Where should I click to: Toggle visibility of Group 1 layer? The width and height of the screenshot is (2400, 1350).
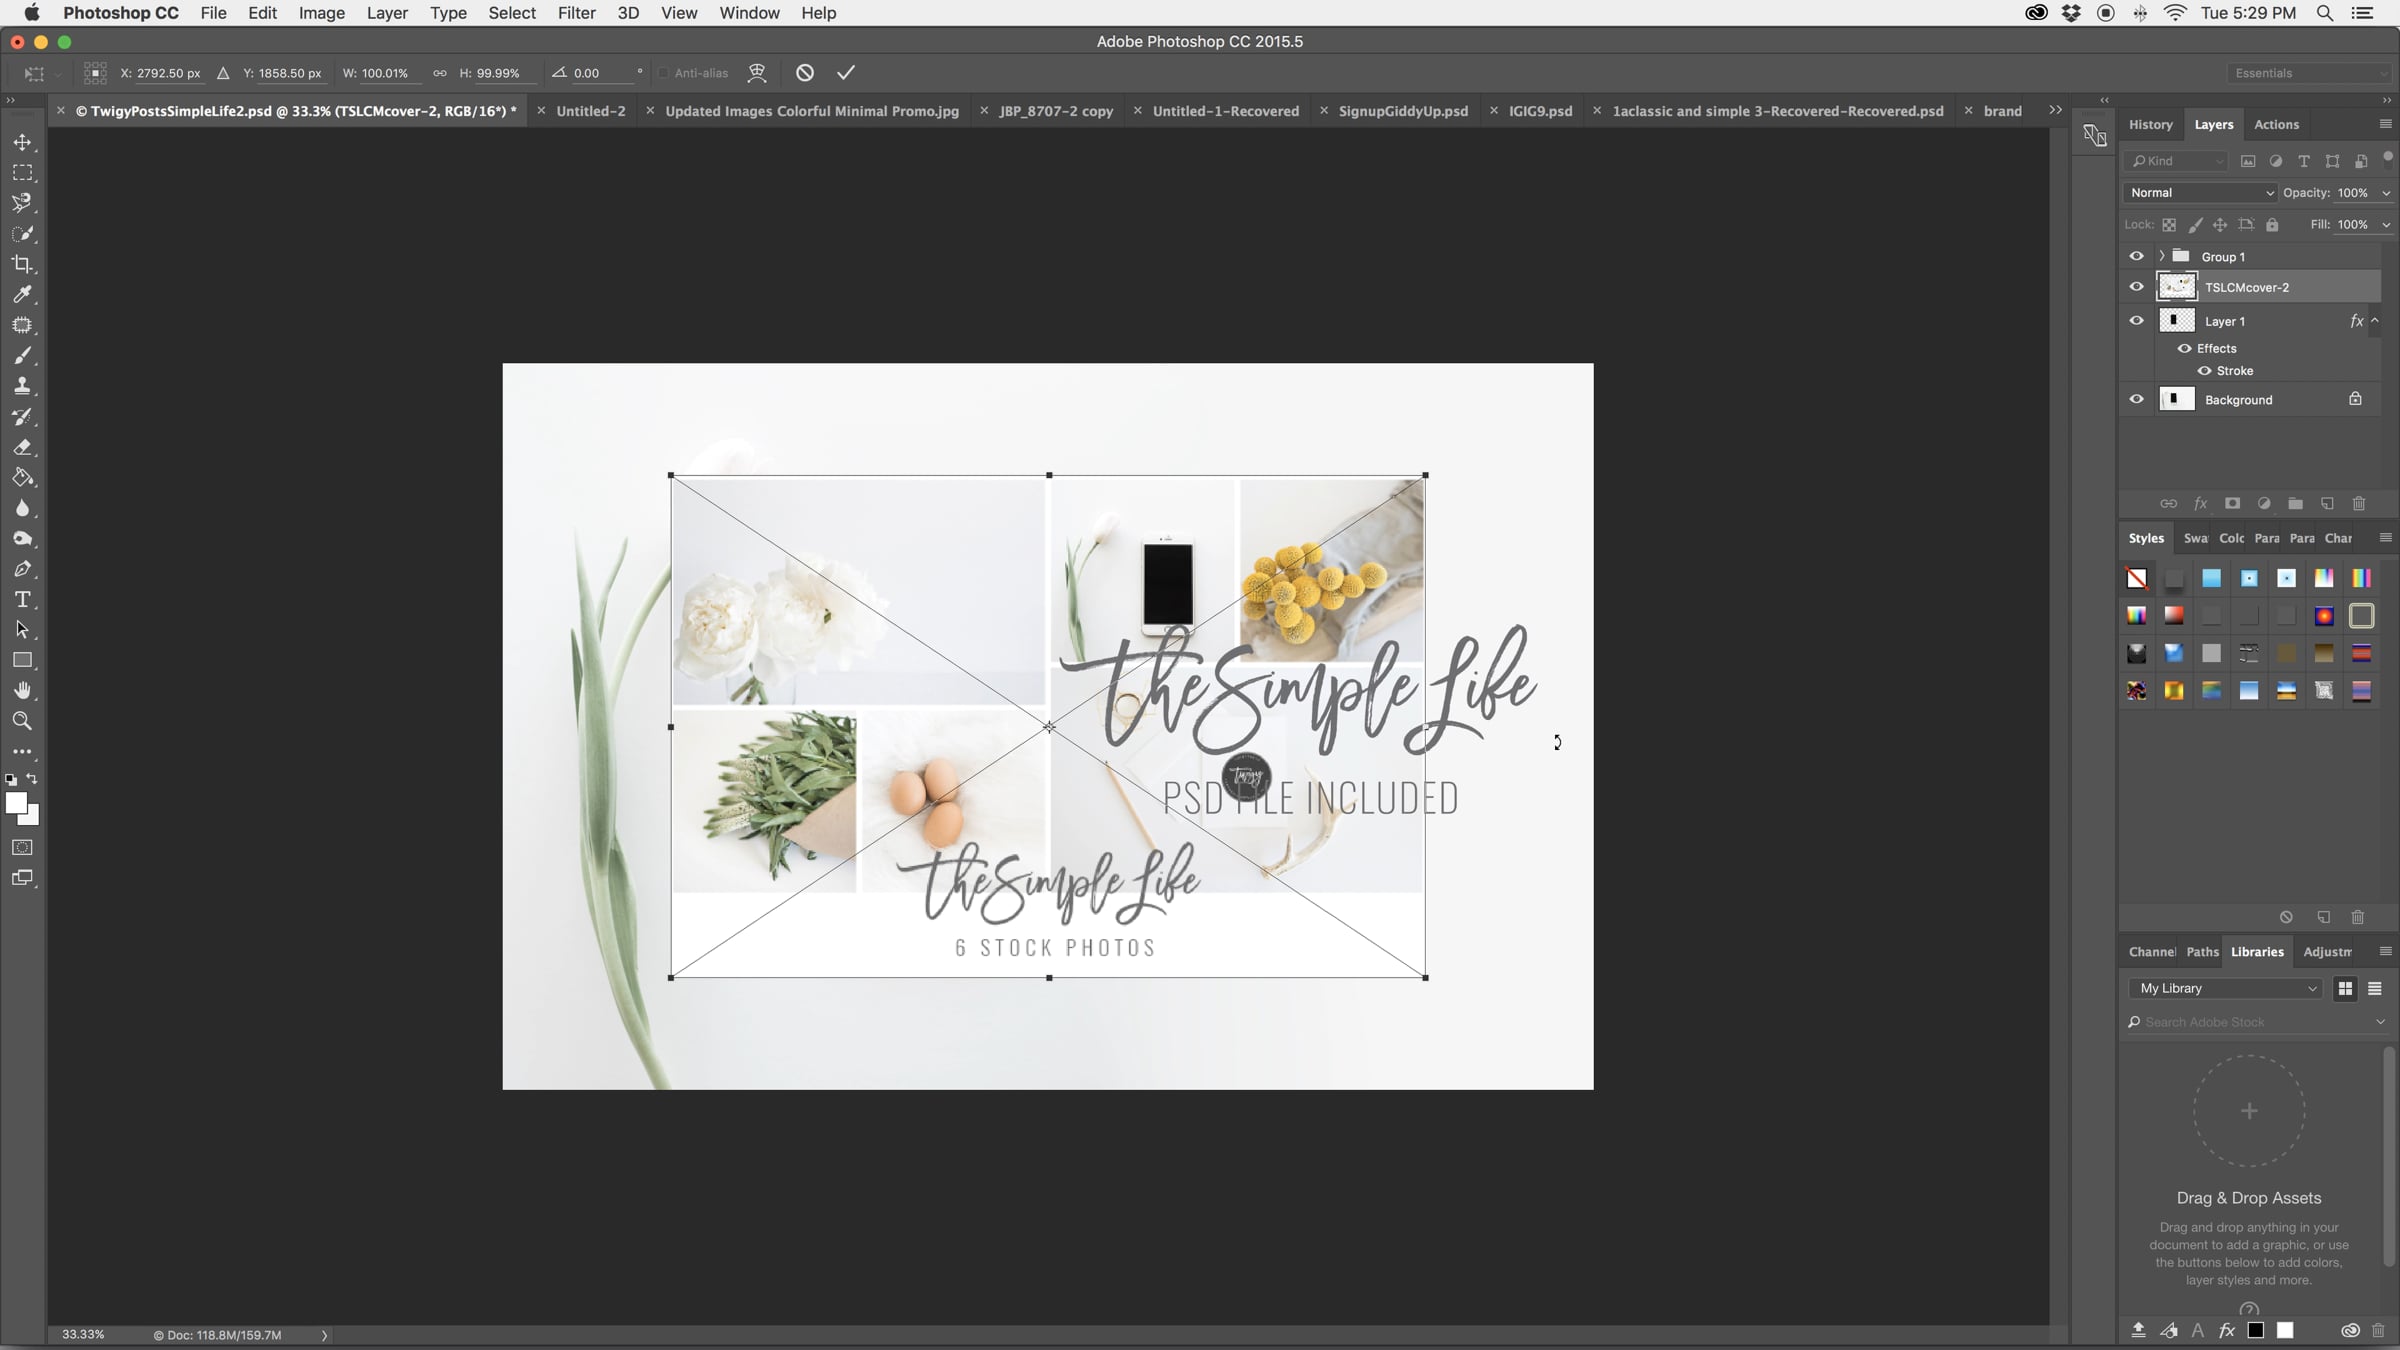[2137, 256]
